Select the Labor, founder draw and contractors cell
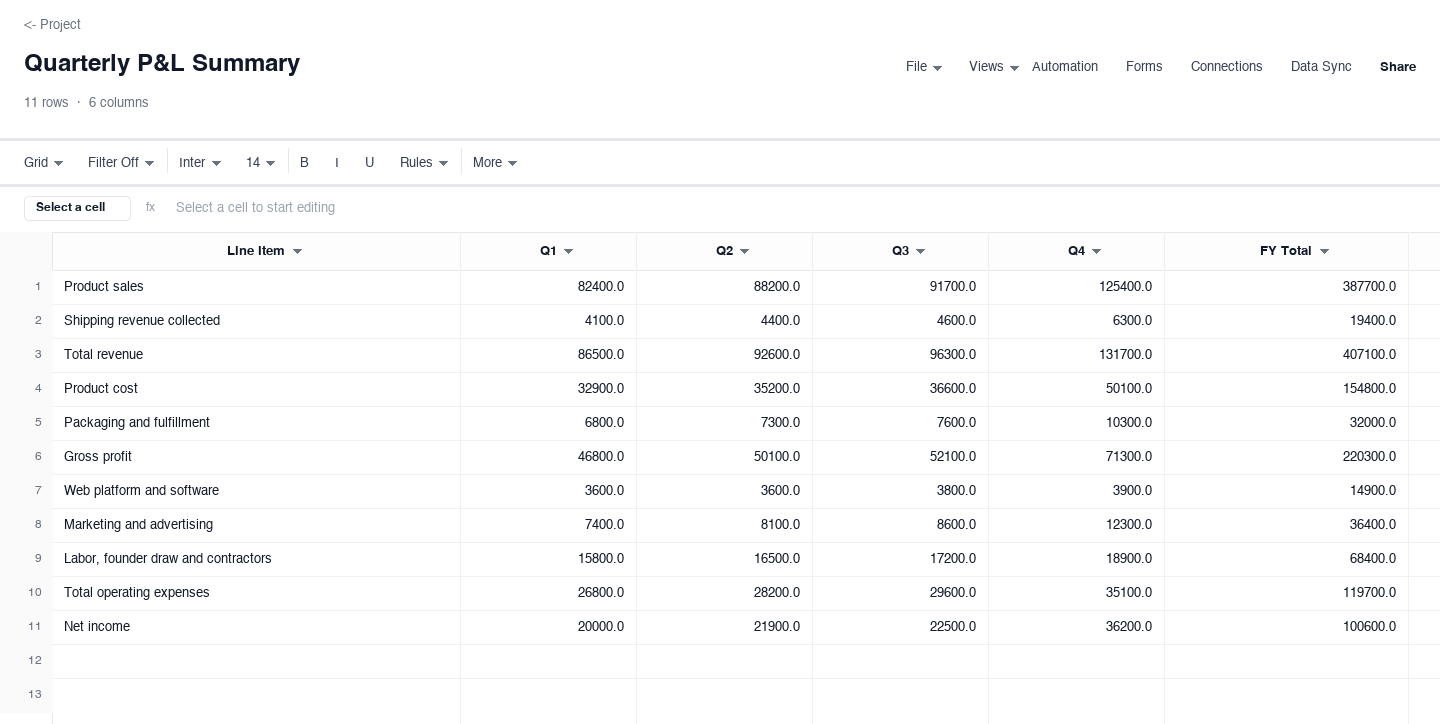This screenshot has height=724, width=1440. point(256,559)
